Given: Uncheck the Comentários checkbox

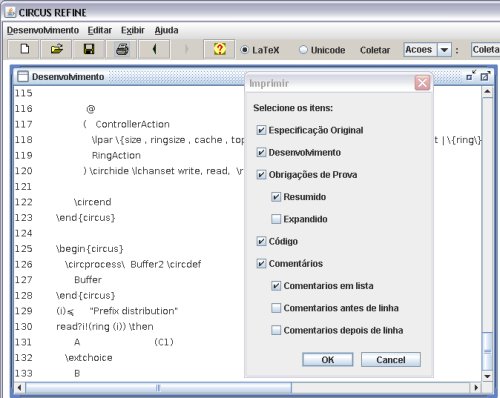Looking at the screenshot, I should point(261,263).
